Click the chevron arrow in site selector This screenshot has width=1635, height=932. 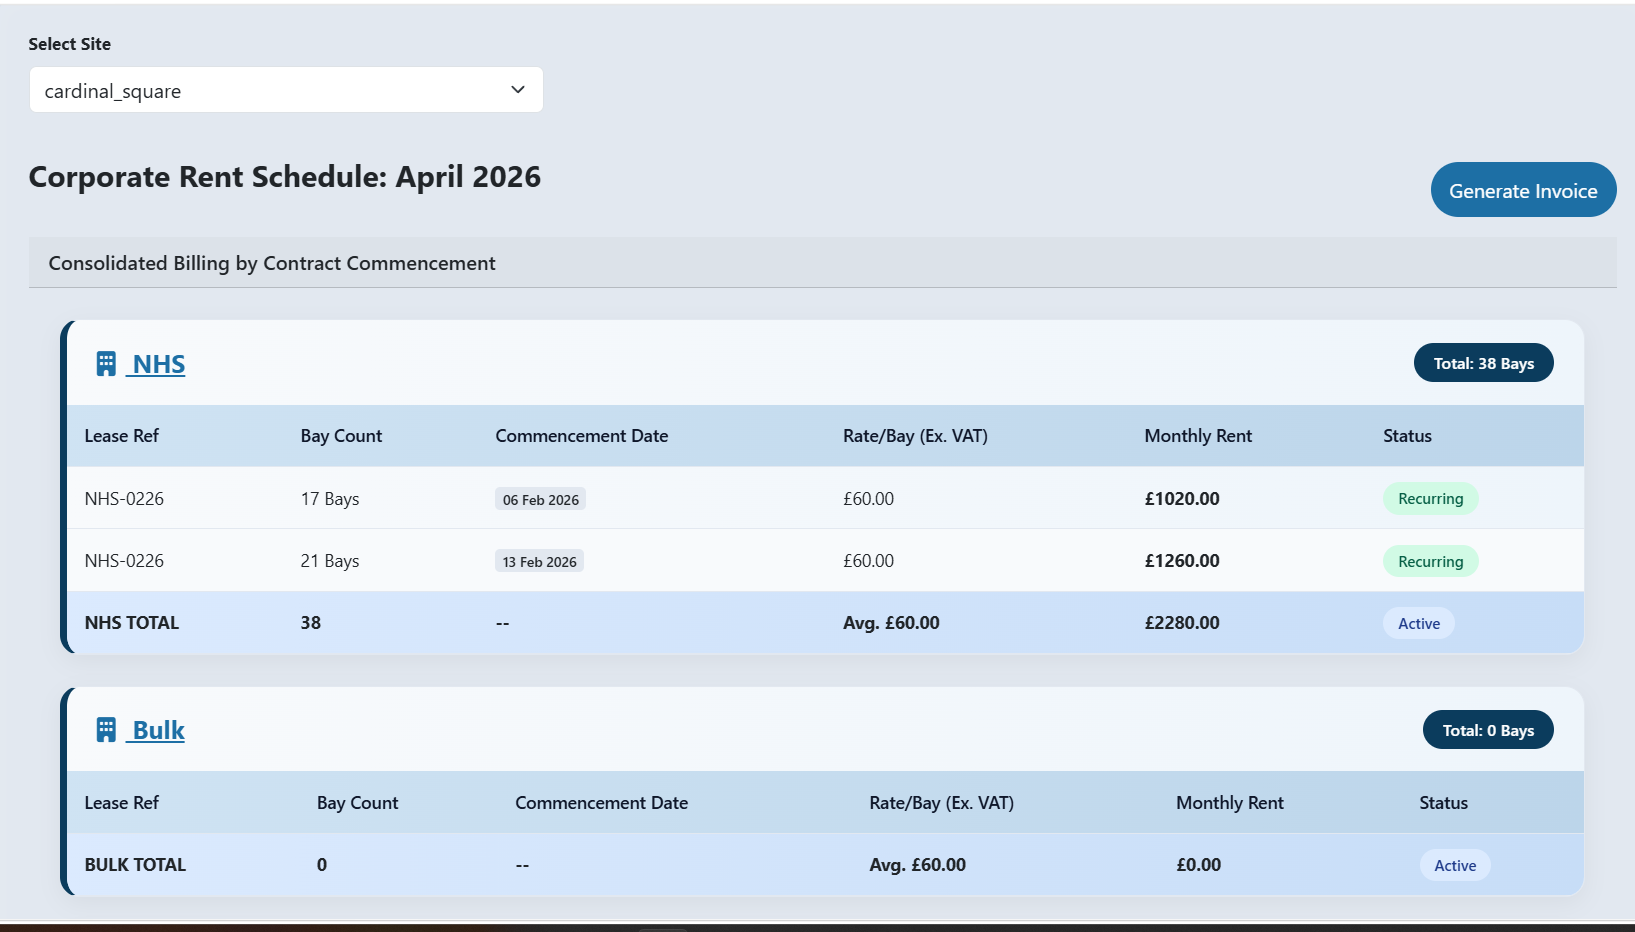[518, 90]
